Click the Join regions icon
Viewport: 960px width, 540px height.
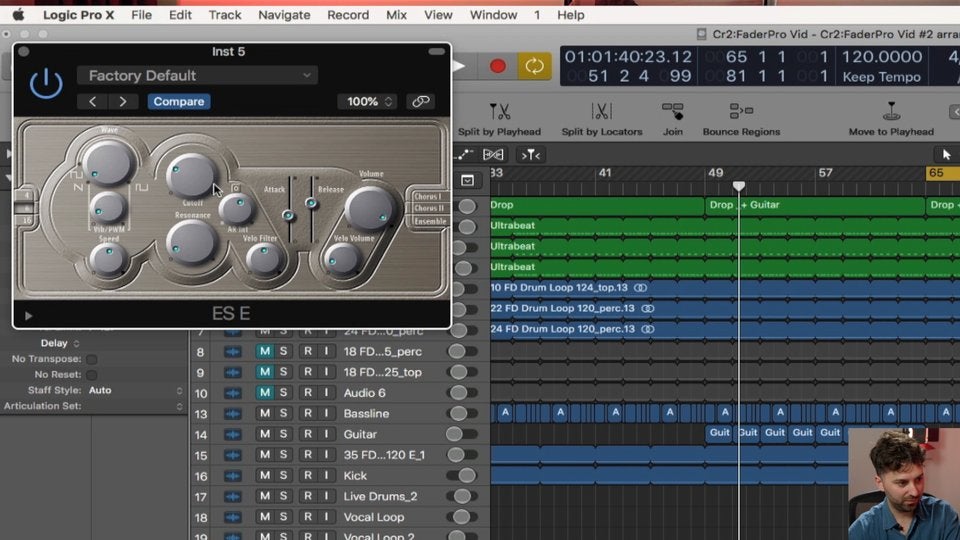(x=673, y=112)
